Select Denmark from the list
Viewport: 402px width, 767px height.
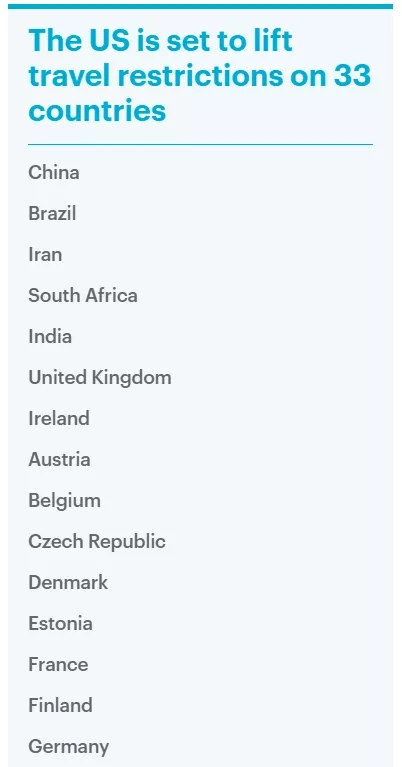point(68,583)
